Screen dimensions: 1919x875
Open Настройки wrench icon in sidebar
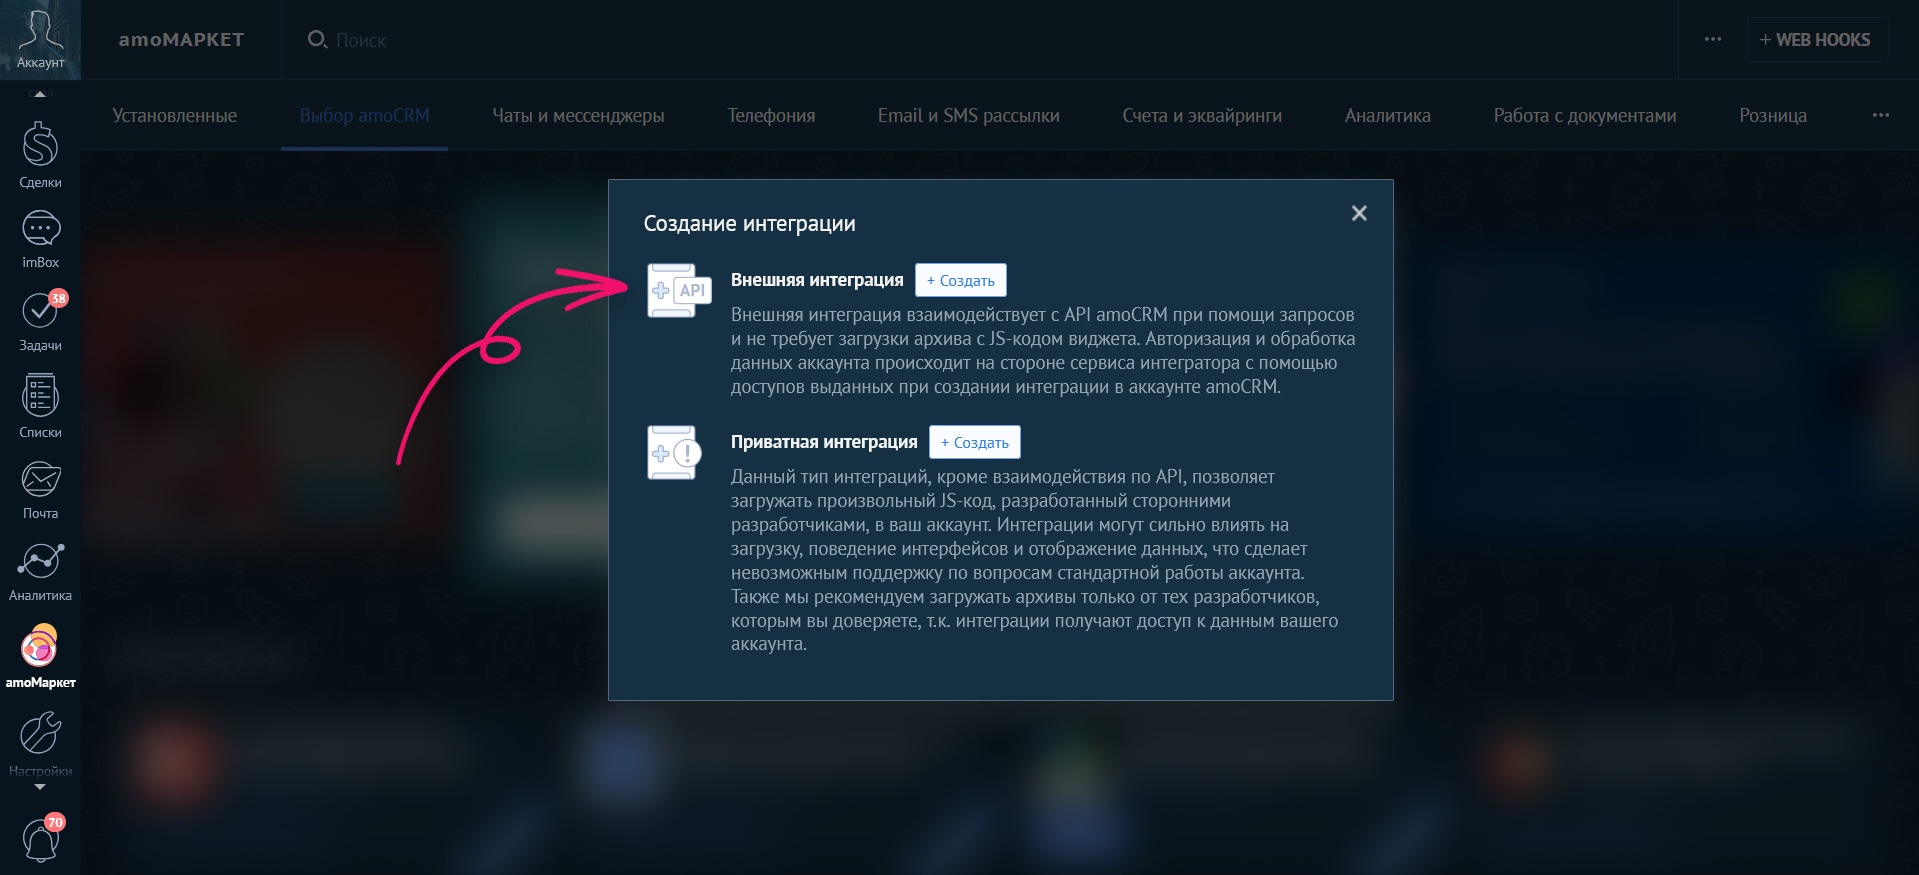tap(40, 735)
